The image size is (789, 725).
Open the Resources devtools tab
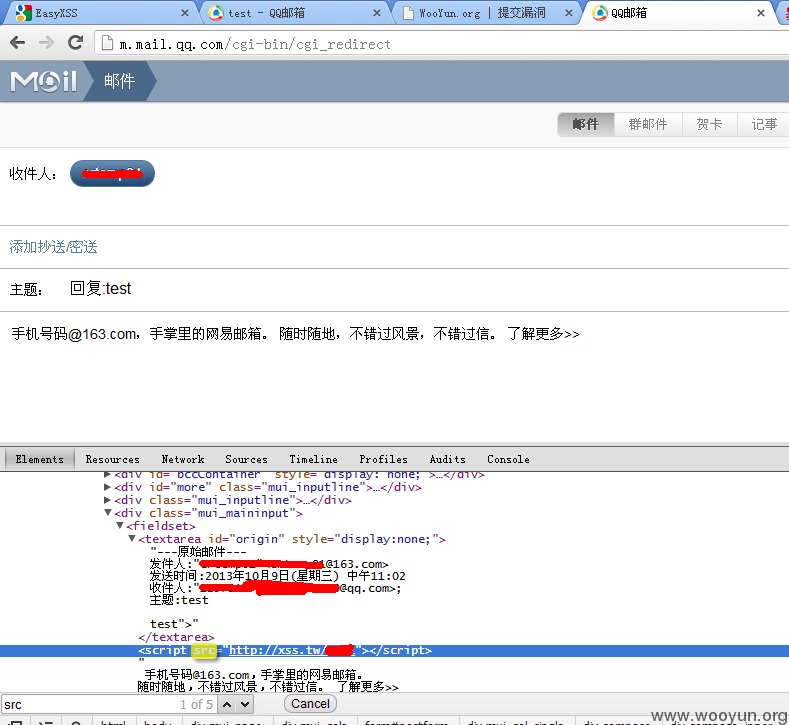click(x=112, y=459)
